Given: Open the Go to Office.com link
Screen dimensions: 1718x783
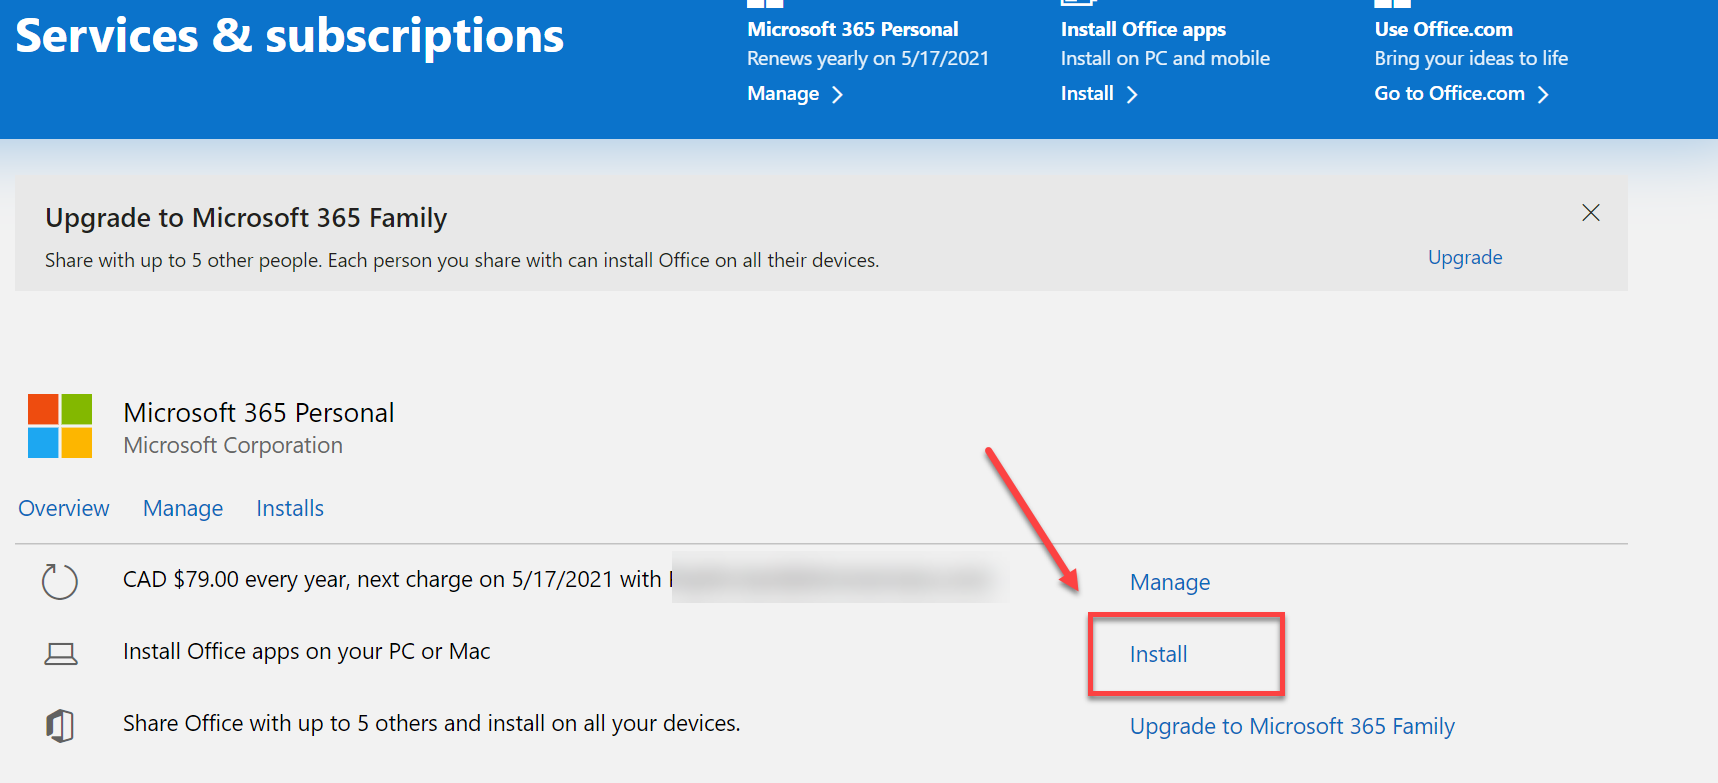Looking at the screenshot, I should 1449,93.
